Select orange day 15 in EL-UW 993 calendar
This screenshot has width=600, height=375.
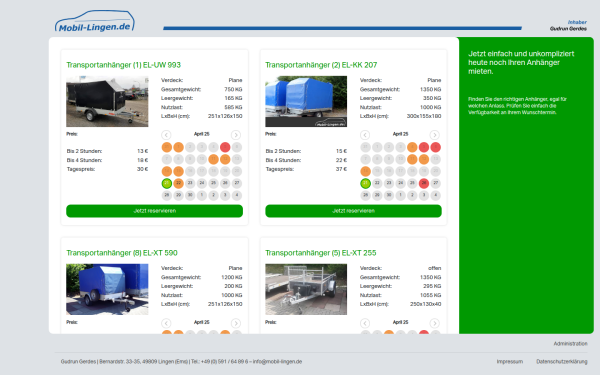coord(178,171)
